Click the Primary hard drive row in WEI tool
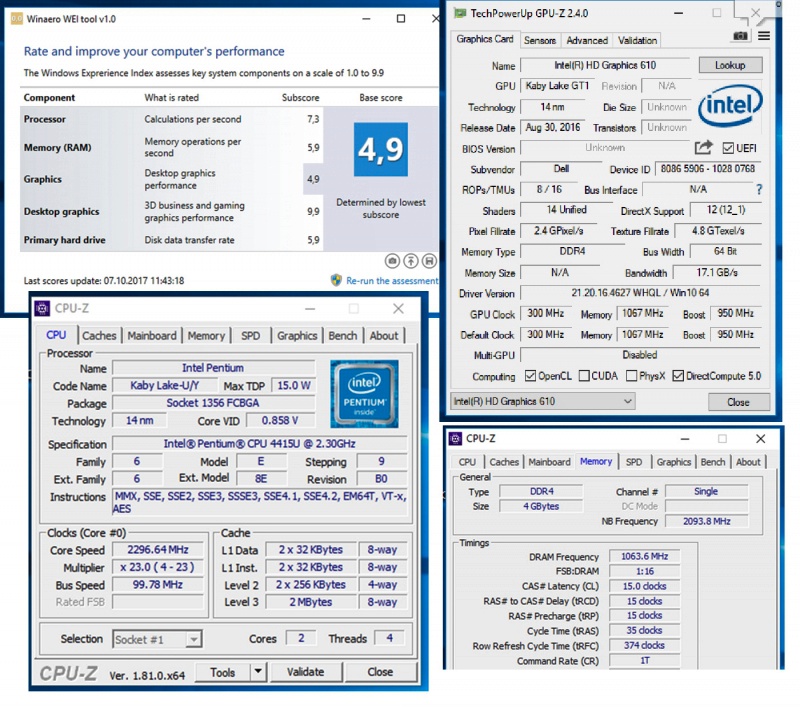Image resolution: width=800 pixels, height=709 pixels. pyautogui.click(x=171, y=240)
